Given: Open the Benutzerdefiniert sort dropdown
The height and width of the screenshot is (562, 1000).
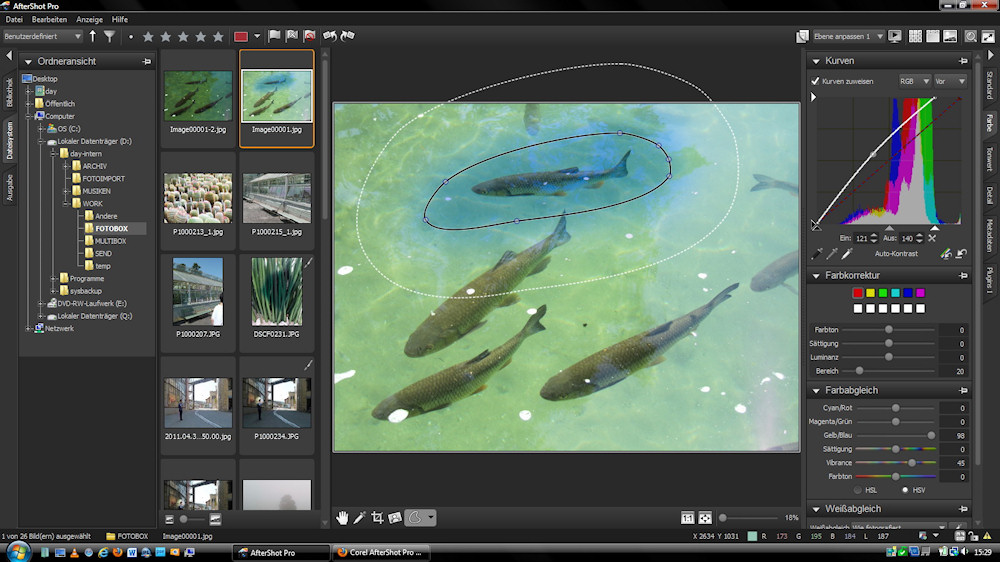Looking at the screenshot, I should tap(42, 37).
